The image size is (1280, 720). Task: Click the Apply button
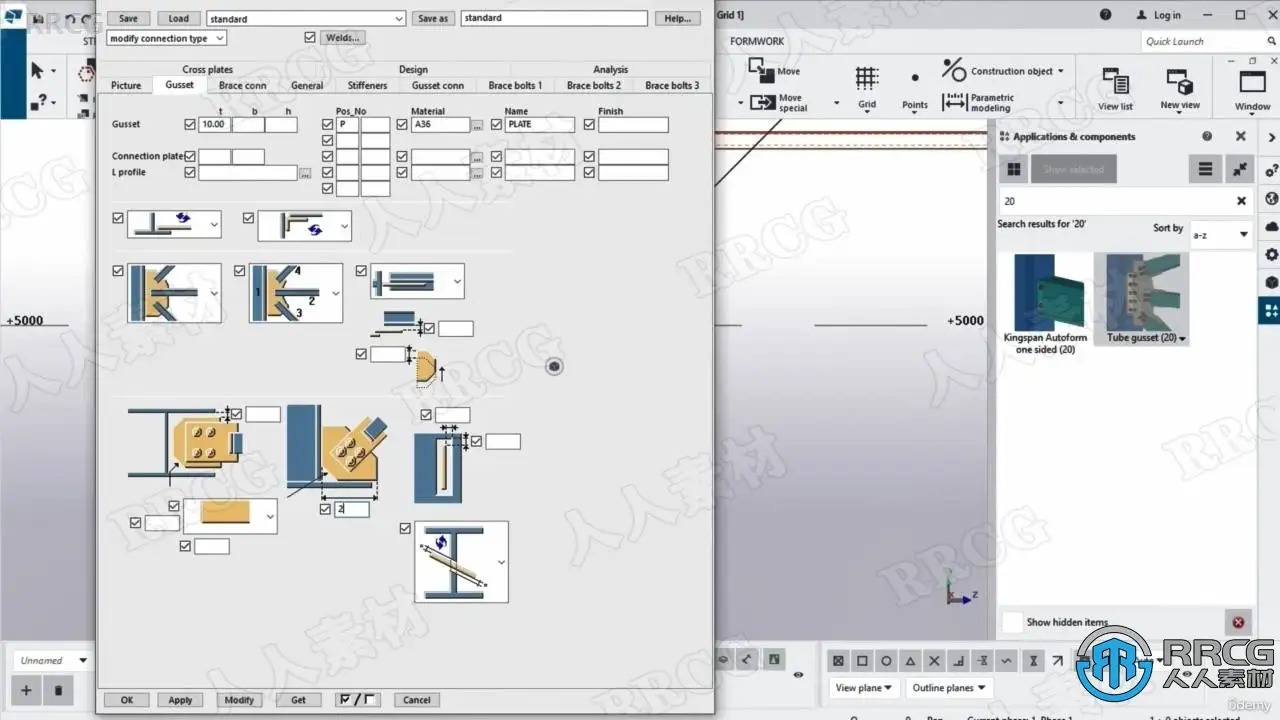click(180, 700)
